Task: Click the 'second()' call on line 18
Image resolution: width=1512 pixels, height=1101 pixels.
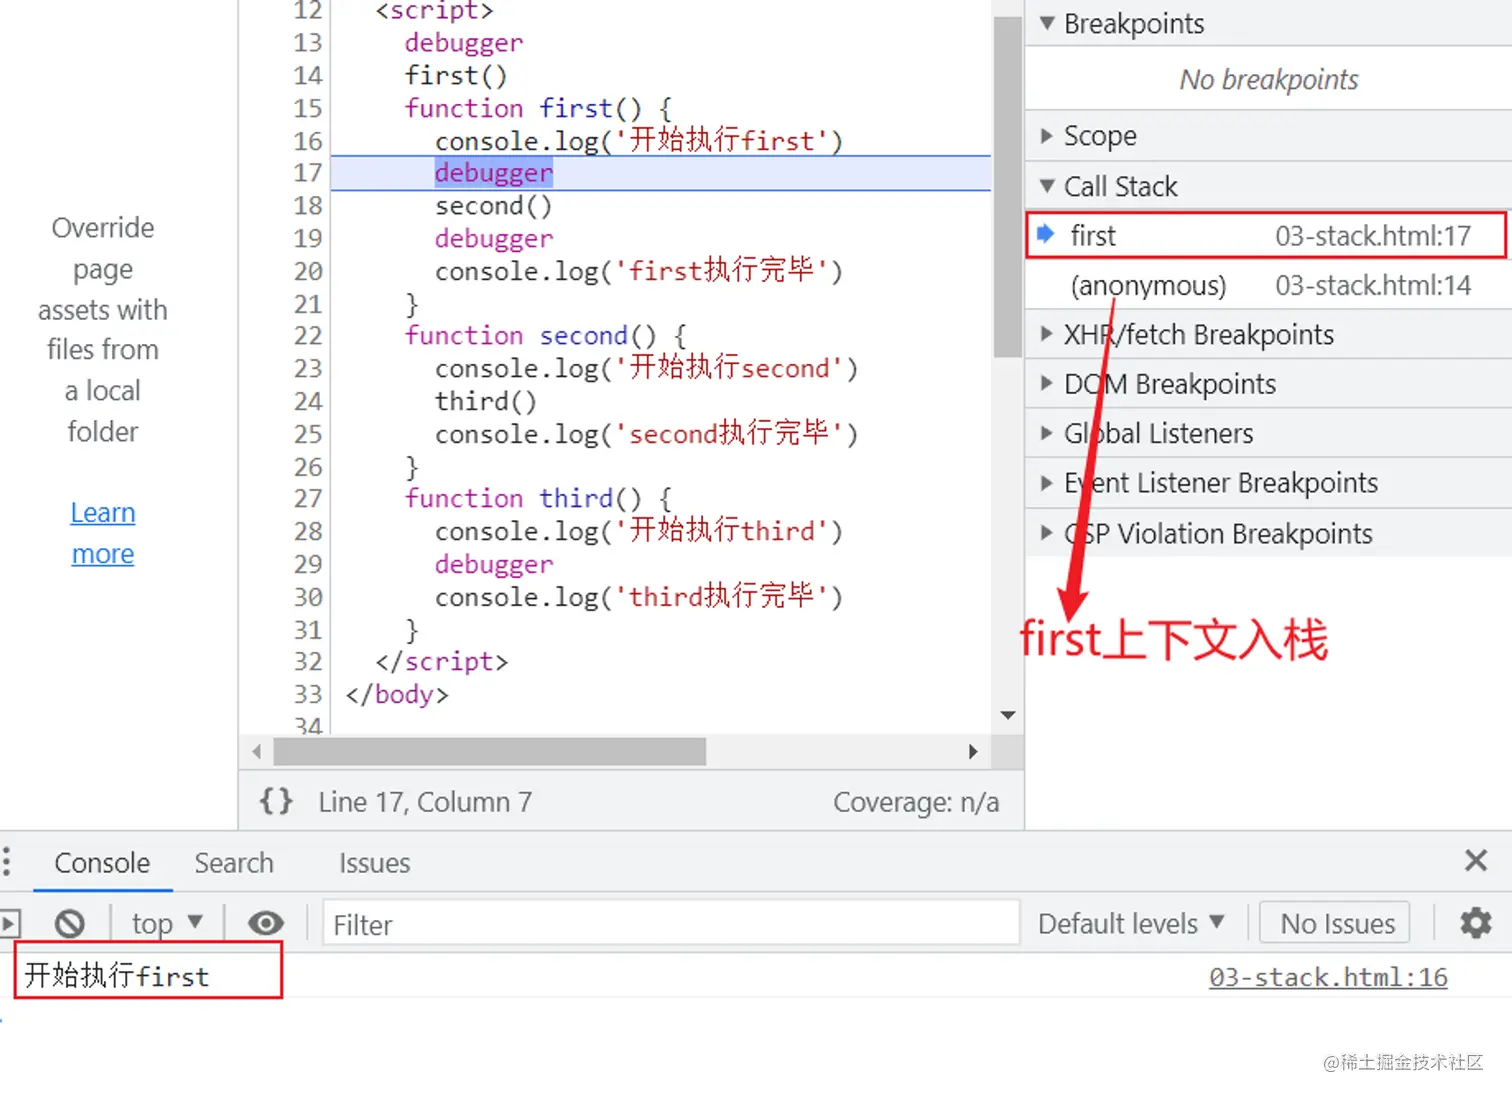Action: click(494, 206)
